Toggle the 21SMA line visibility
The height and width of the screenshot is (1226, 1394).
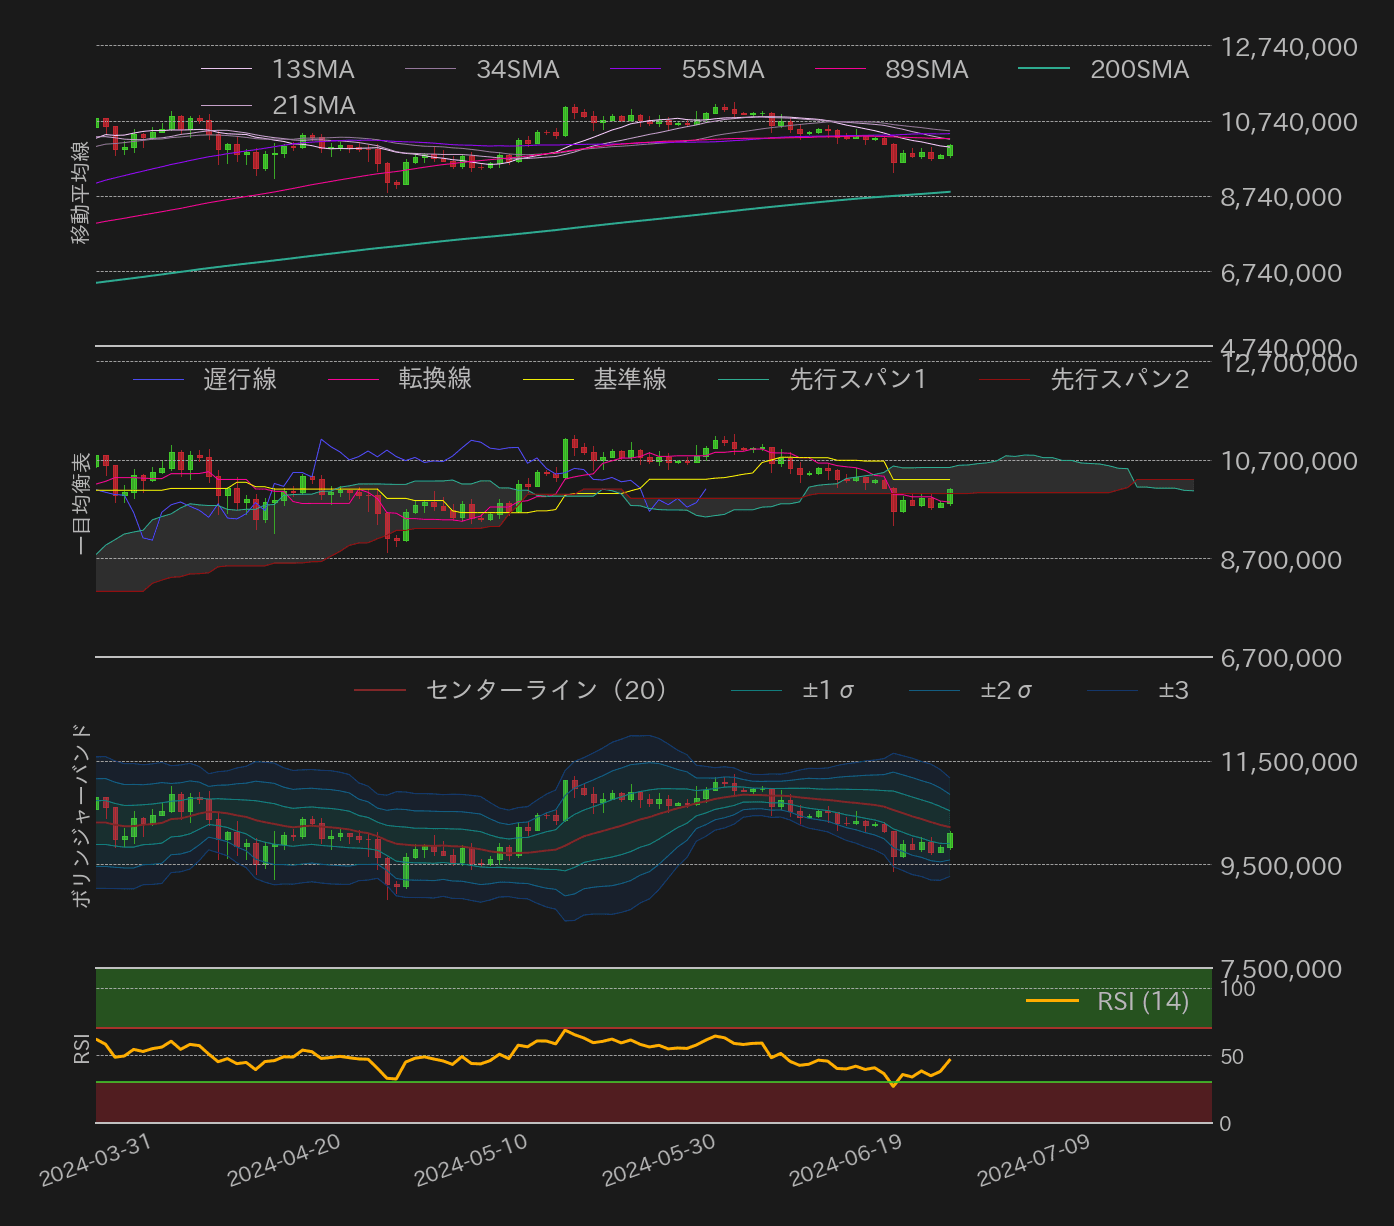pyautogui.click(x=228, y=105)
